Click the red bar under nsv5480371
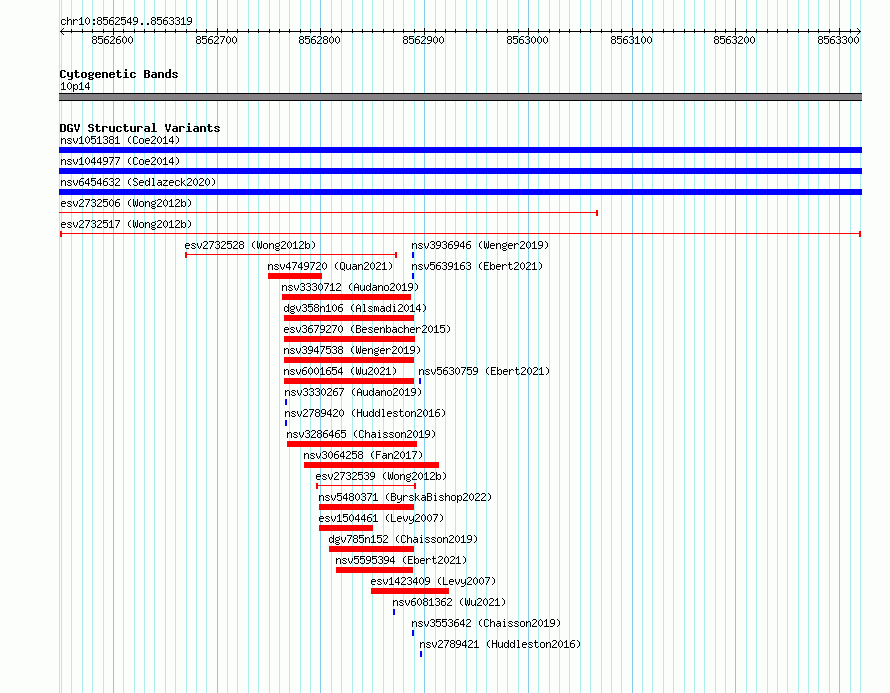Viewport: 890px width, 693px height. (367, 507)
